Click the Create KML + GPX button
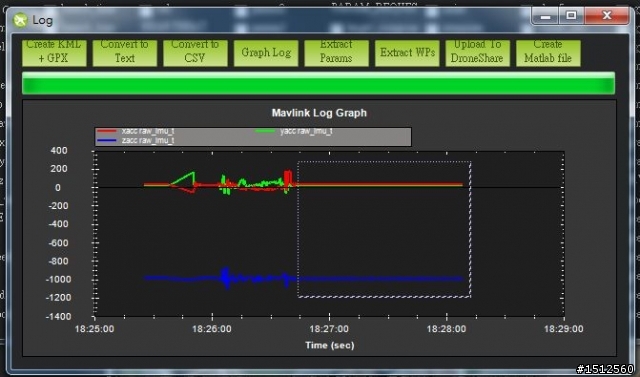 pyautogui.click(x=54, y=52)
